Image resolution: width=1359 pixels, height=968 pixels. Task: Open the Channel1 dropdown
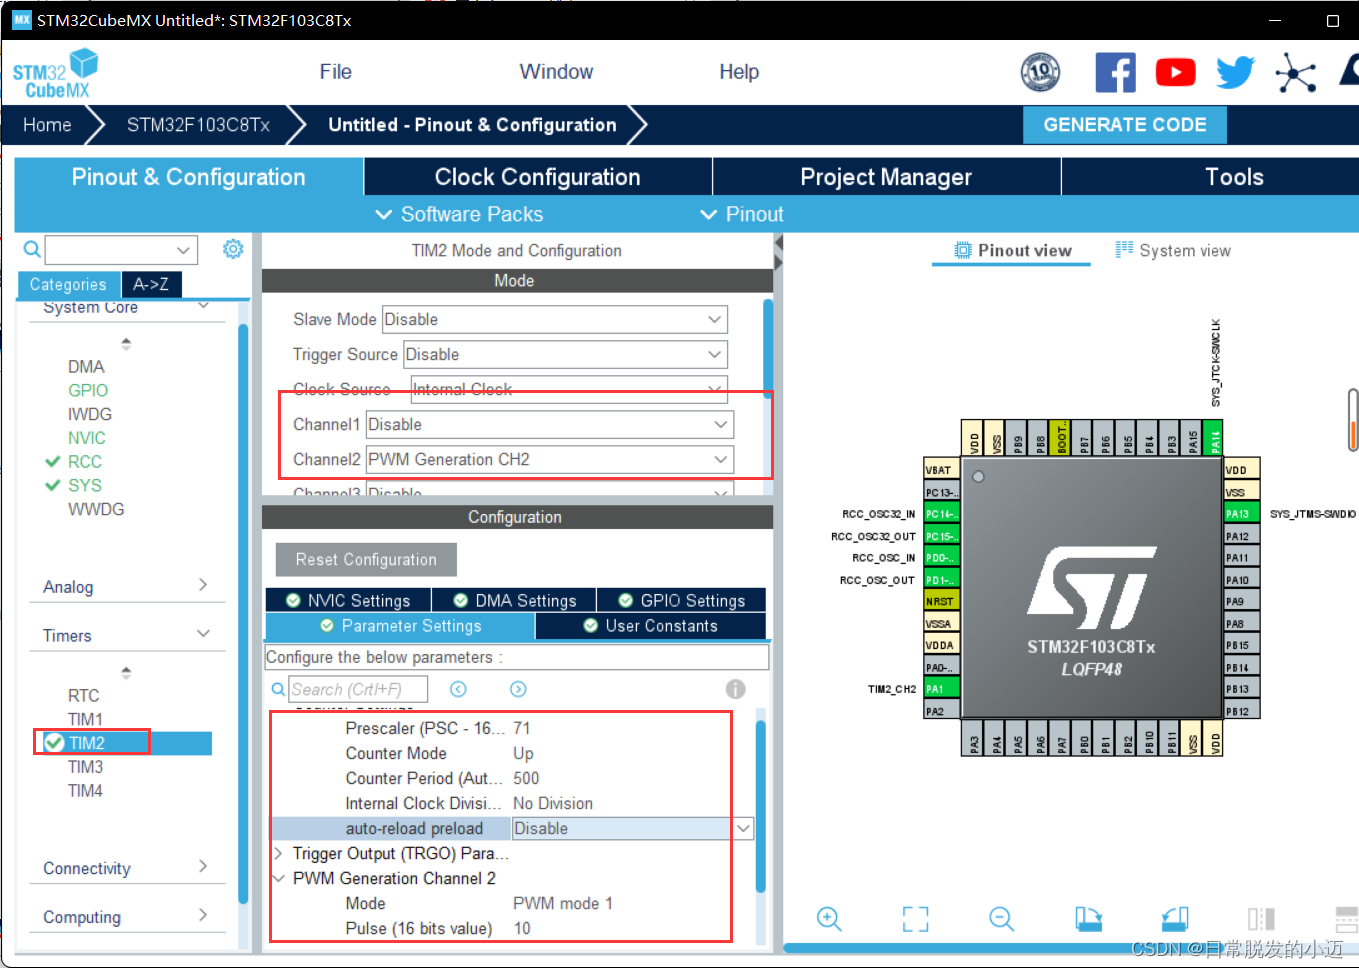(x=549, y=424)
